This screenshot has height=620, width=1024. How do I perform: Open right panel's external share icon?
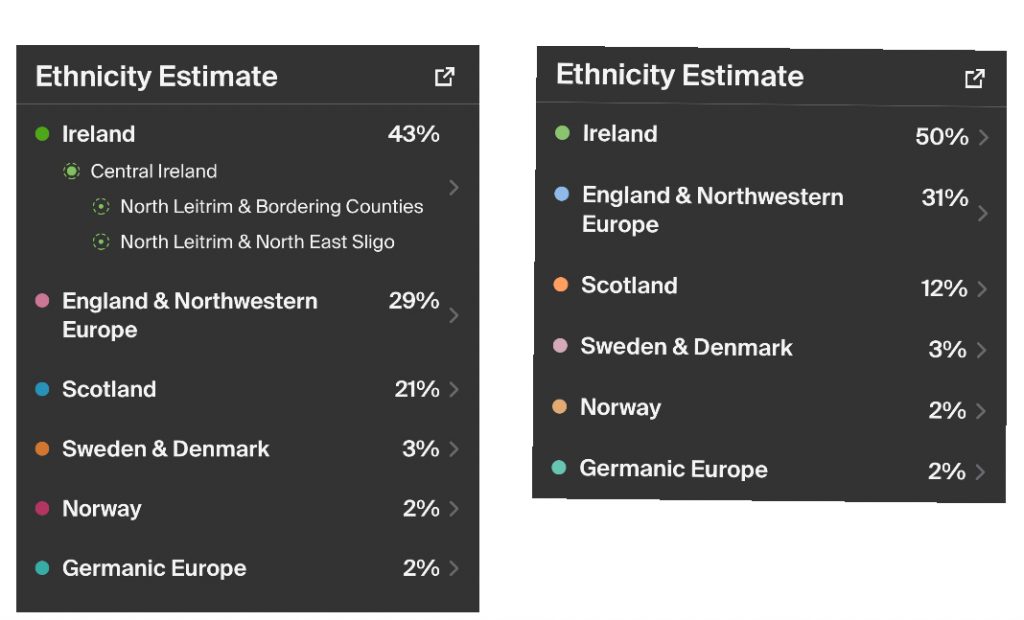(x=974, y=78)
